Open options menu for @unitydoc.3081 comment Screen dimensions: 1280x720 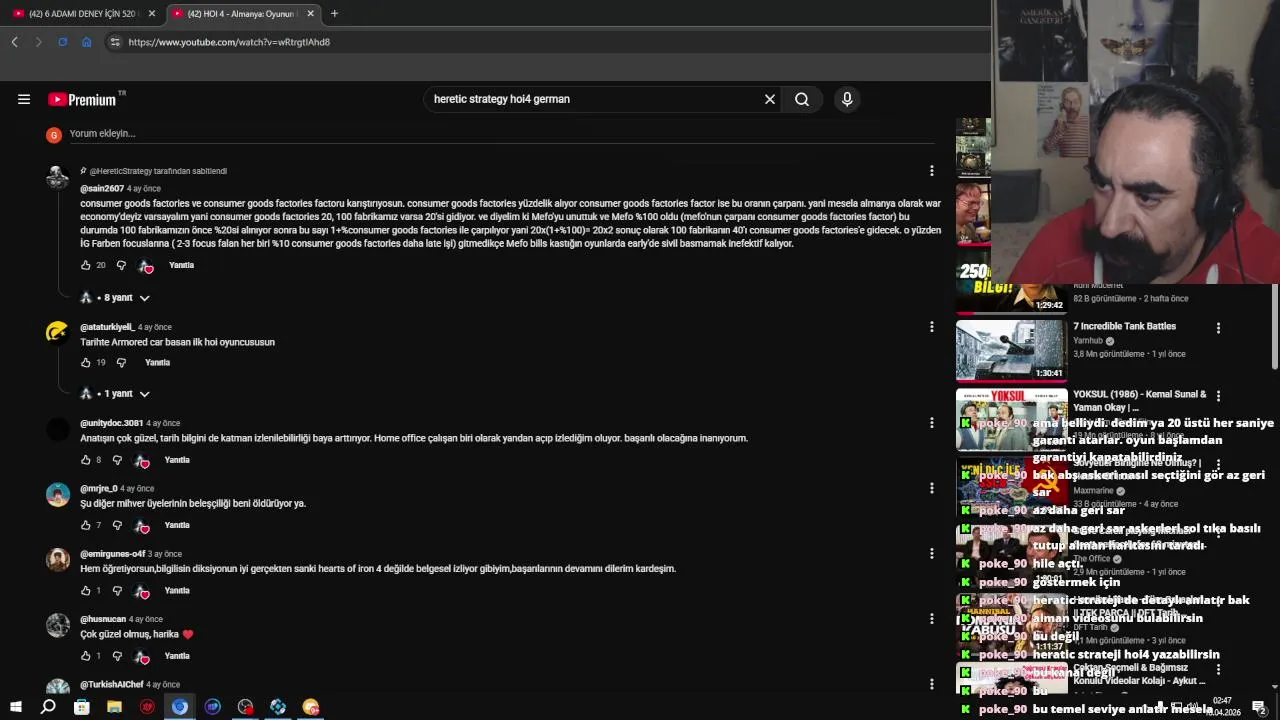click(931, 423)
